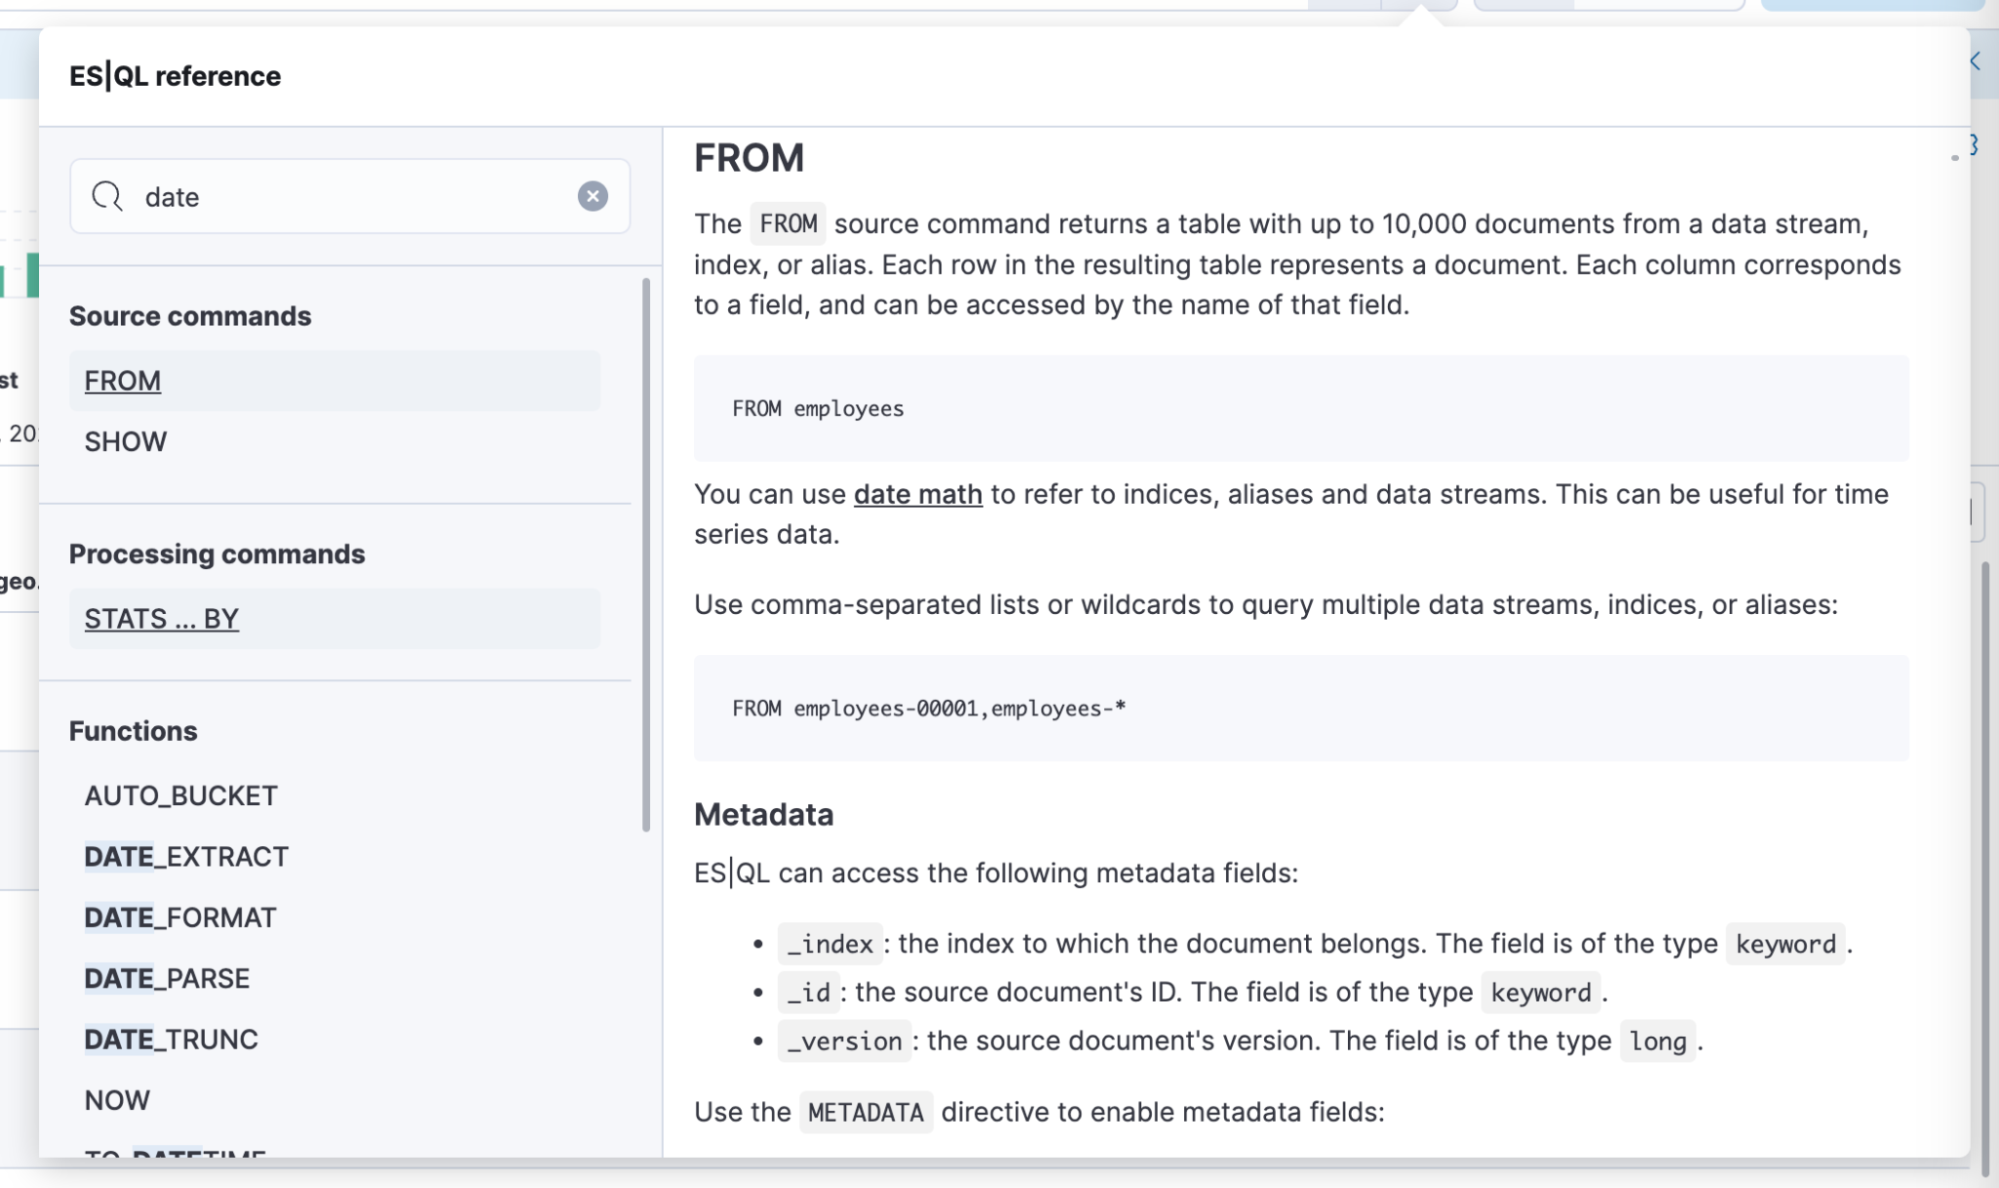Click the FROM employees code example block
The width and height of the screenshot is (1999, 1188).
(x=1298, y=408)
